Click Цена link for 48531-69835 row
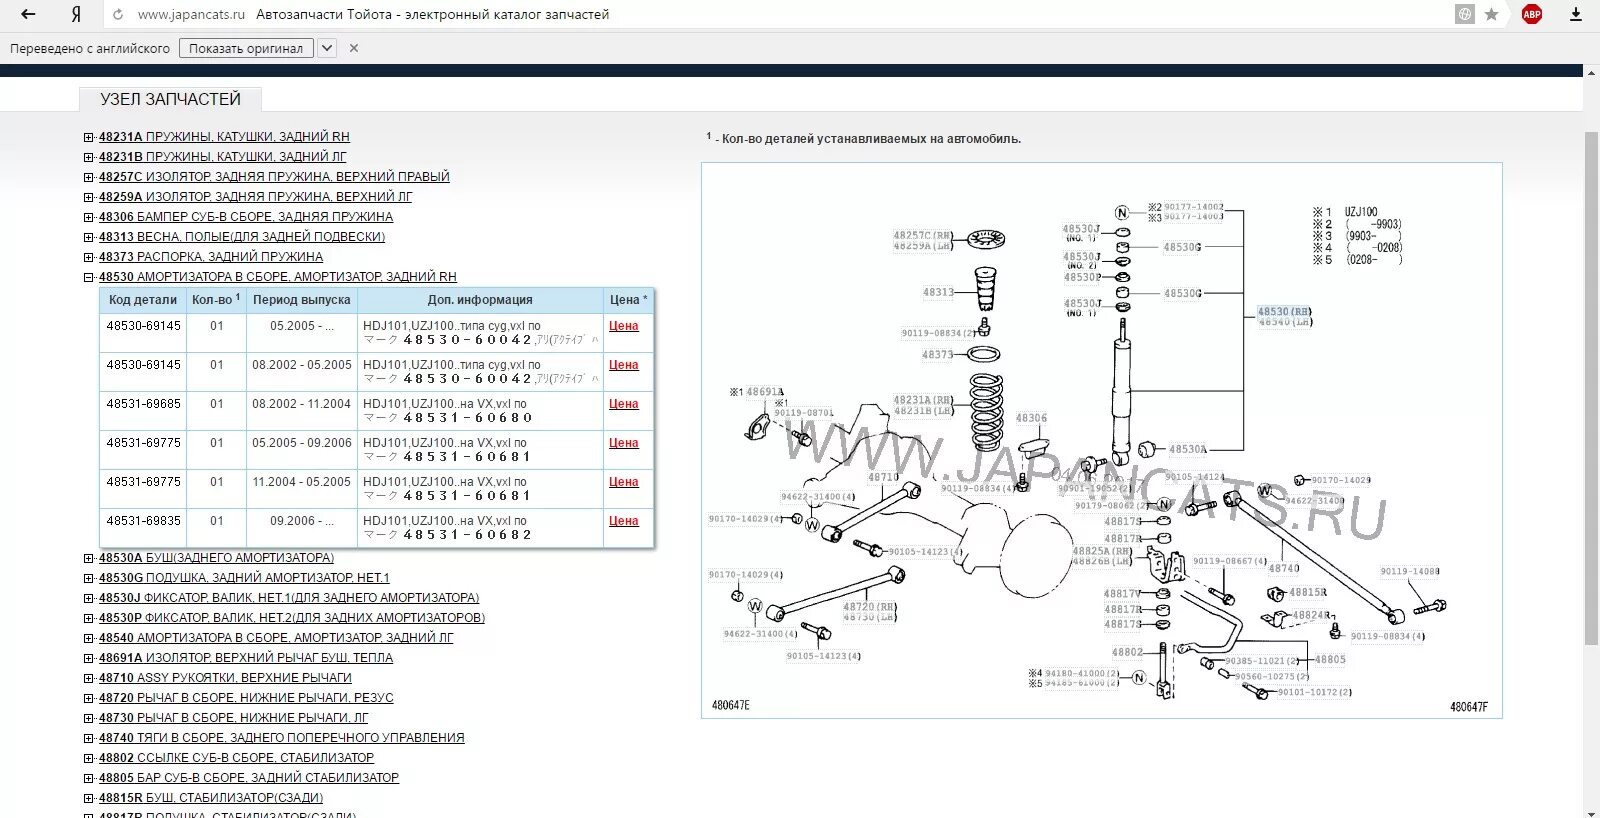1600x818 pixels. (x=623, y=521)
